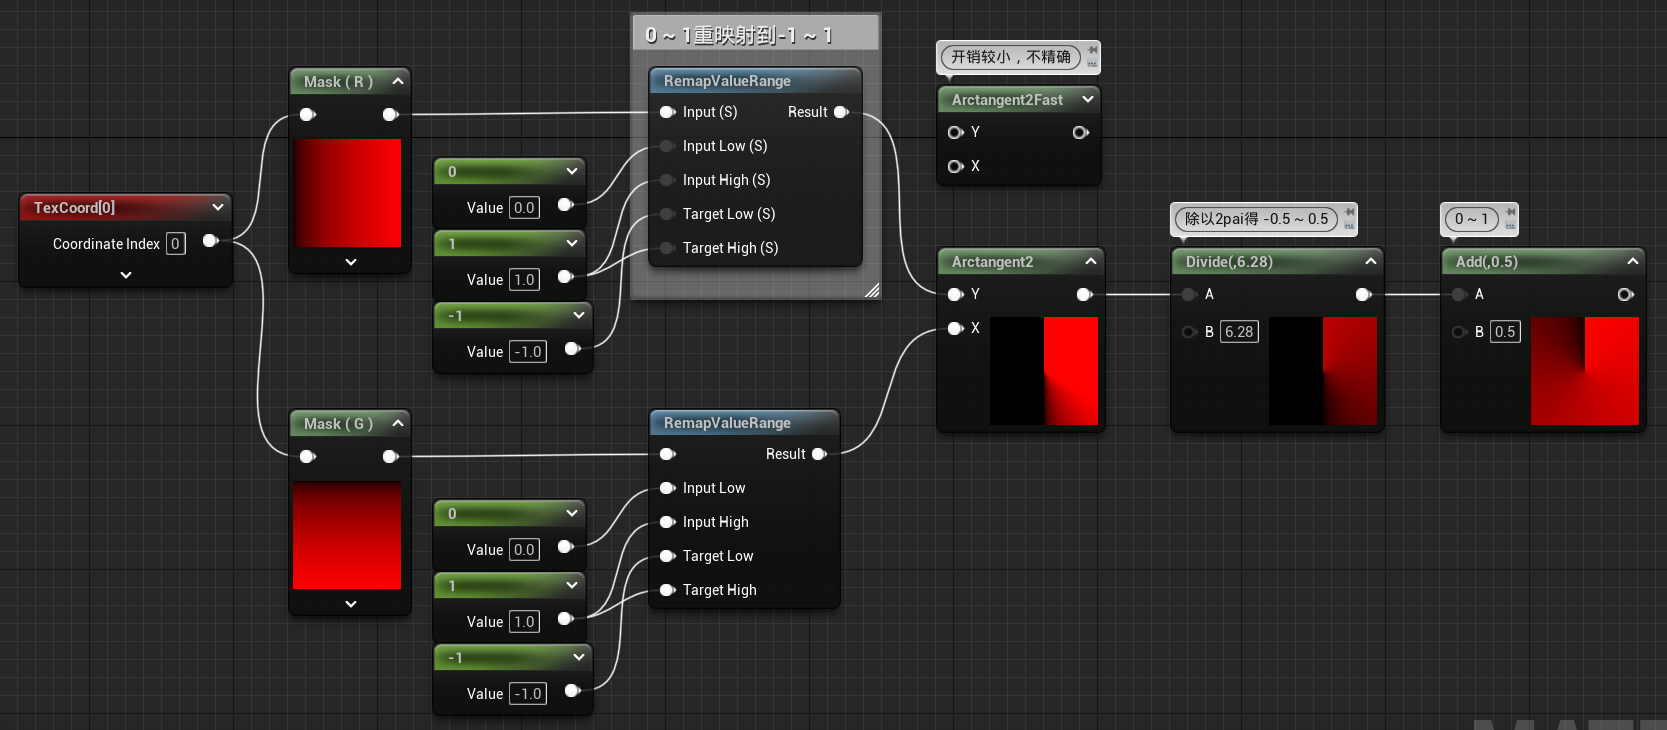Click the Arctangent2 output pin
The height and width of the screenshot is (730, 1667).
[1085, 294]
